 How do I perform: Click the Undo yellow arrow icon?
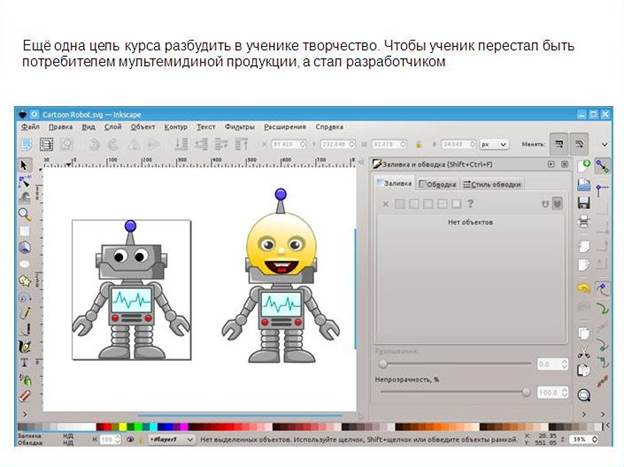pyautogui.click(x=584, y=288)
